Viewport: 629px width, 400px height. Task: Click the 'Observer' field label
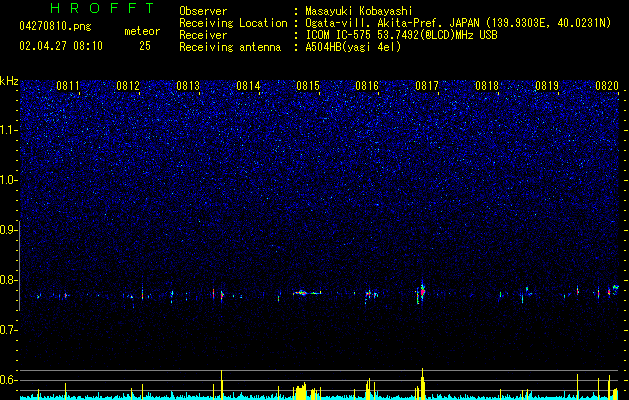click(x=203, y=11)
